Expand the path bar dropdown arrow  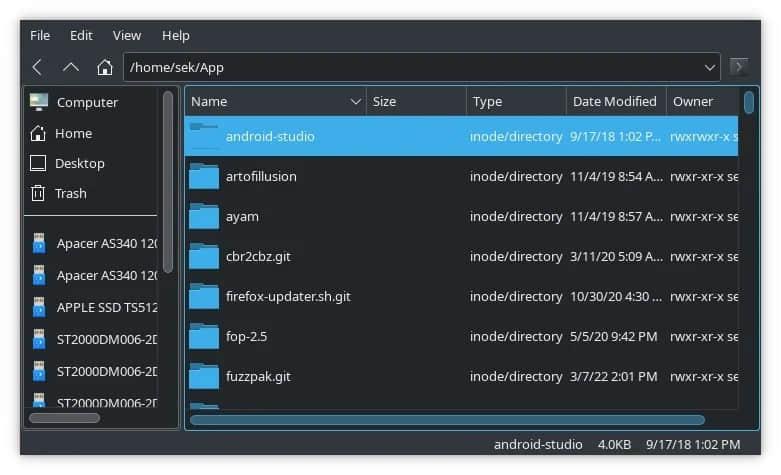point(710,67)
